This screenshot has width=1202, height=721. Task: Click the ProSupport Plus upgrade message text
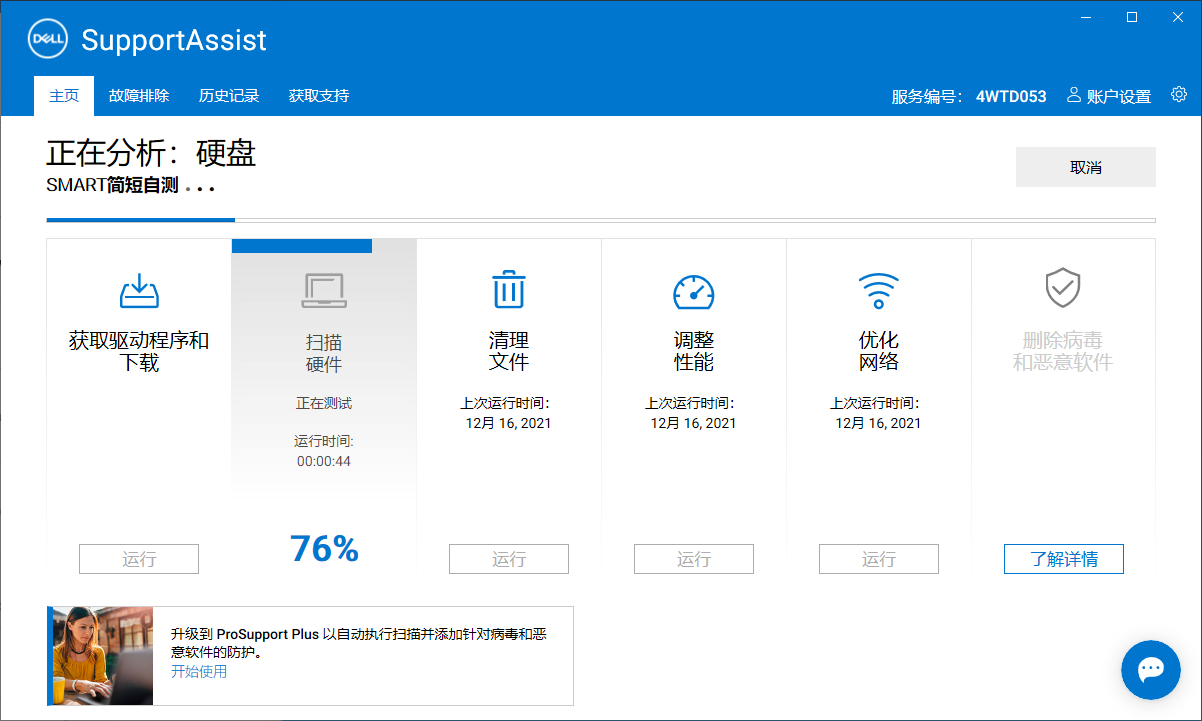point(359,643)
